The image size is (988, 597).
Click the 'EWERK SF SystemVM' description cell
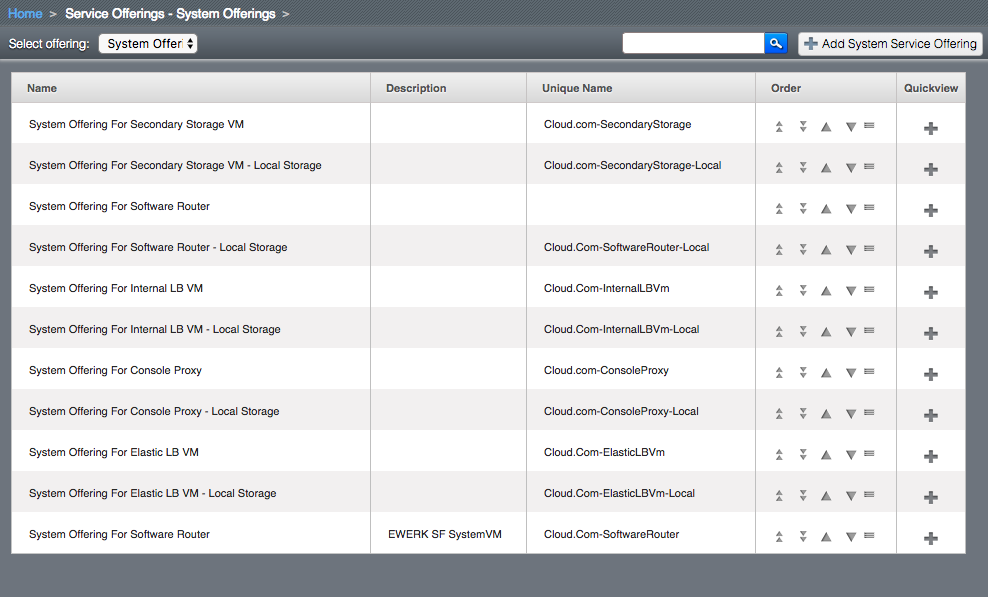click(x=445, y=534)
